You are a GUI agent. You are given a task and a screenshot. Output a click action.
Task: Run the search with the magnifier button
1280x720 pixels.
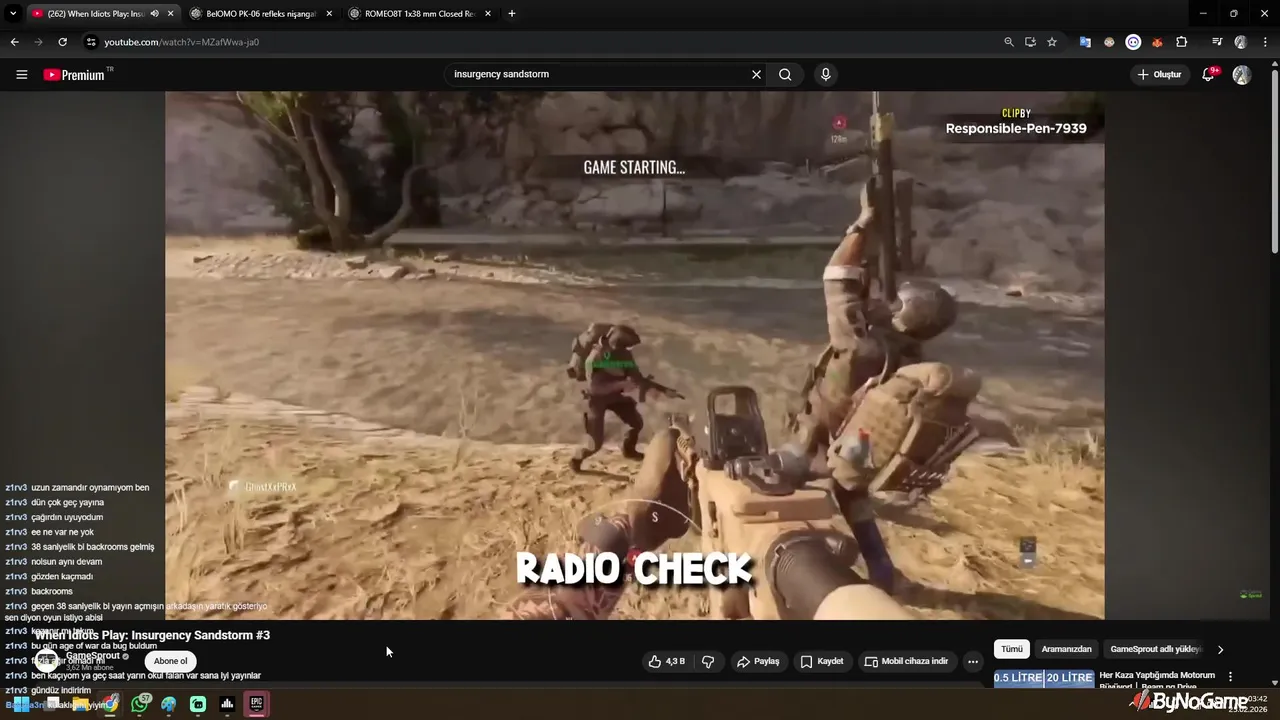(x=785, y=74)
